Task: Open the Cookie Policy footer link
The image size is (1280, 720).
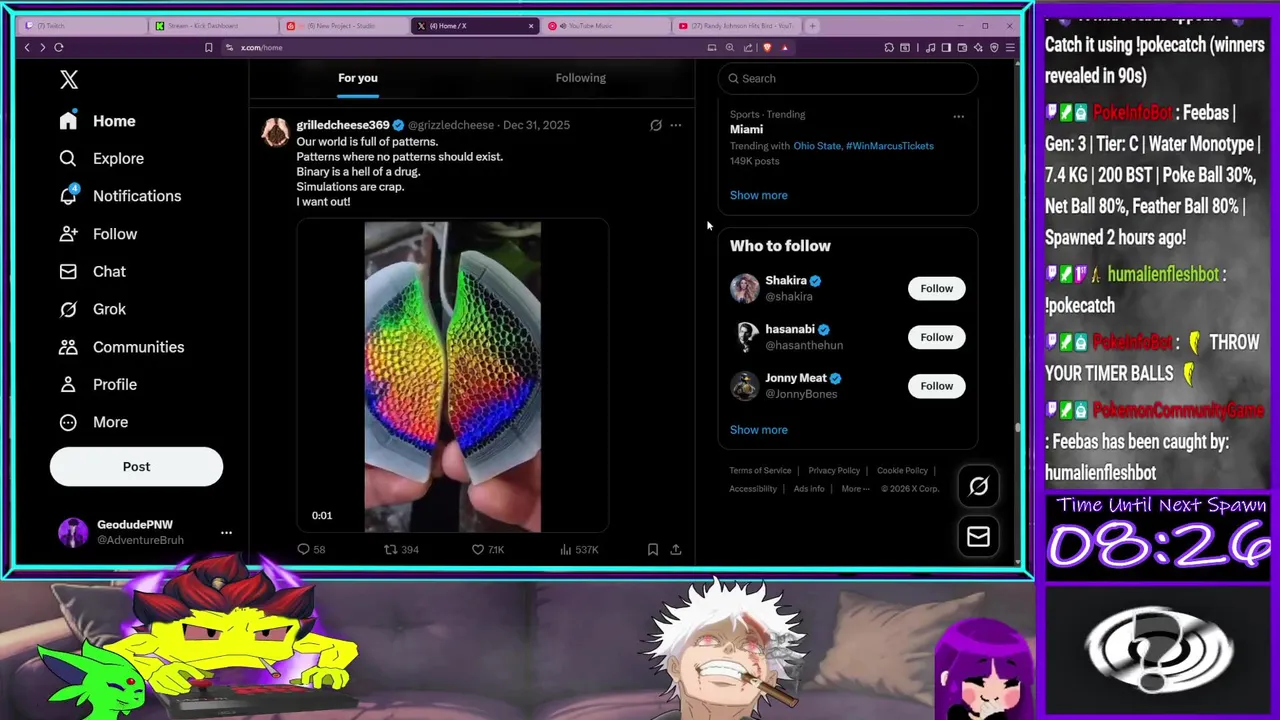Action: [902, 470]
